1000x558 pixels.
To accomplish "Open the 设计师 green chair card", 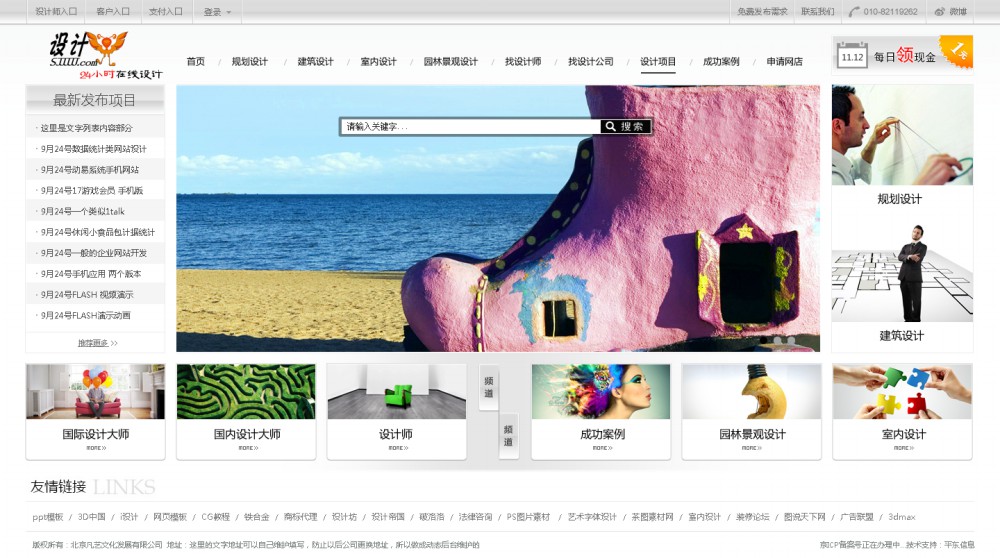I will (397, 392).
